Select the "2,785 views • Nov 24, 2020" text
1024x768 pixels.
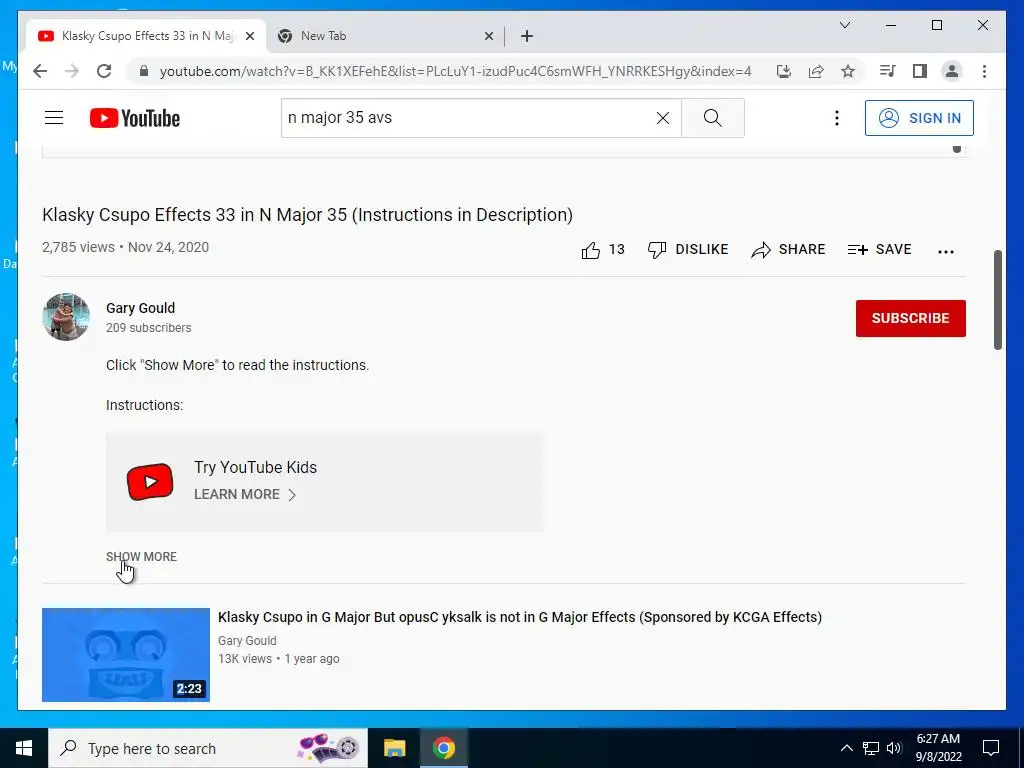(x=125, y=248)
